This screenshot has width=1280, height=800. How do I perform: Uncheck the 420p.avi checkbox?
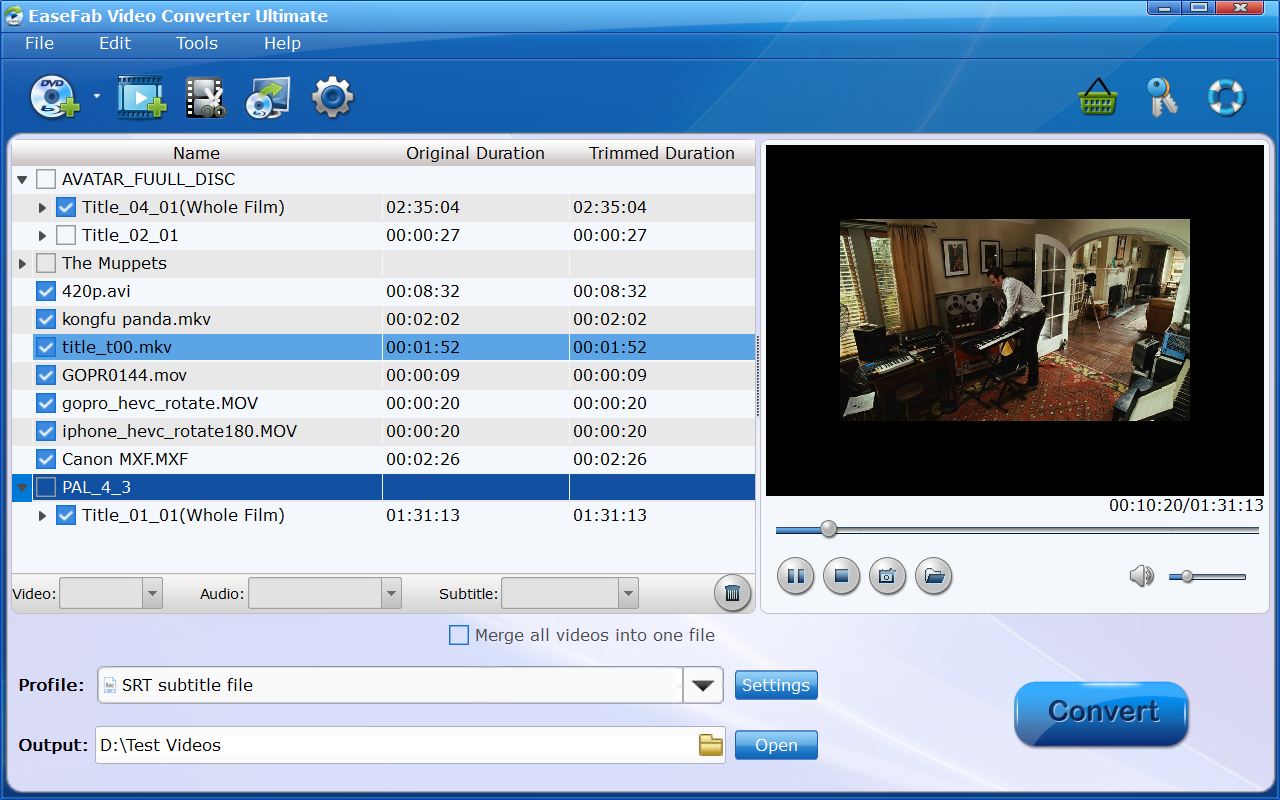(x=46, y=291)
